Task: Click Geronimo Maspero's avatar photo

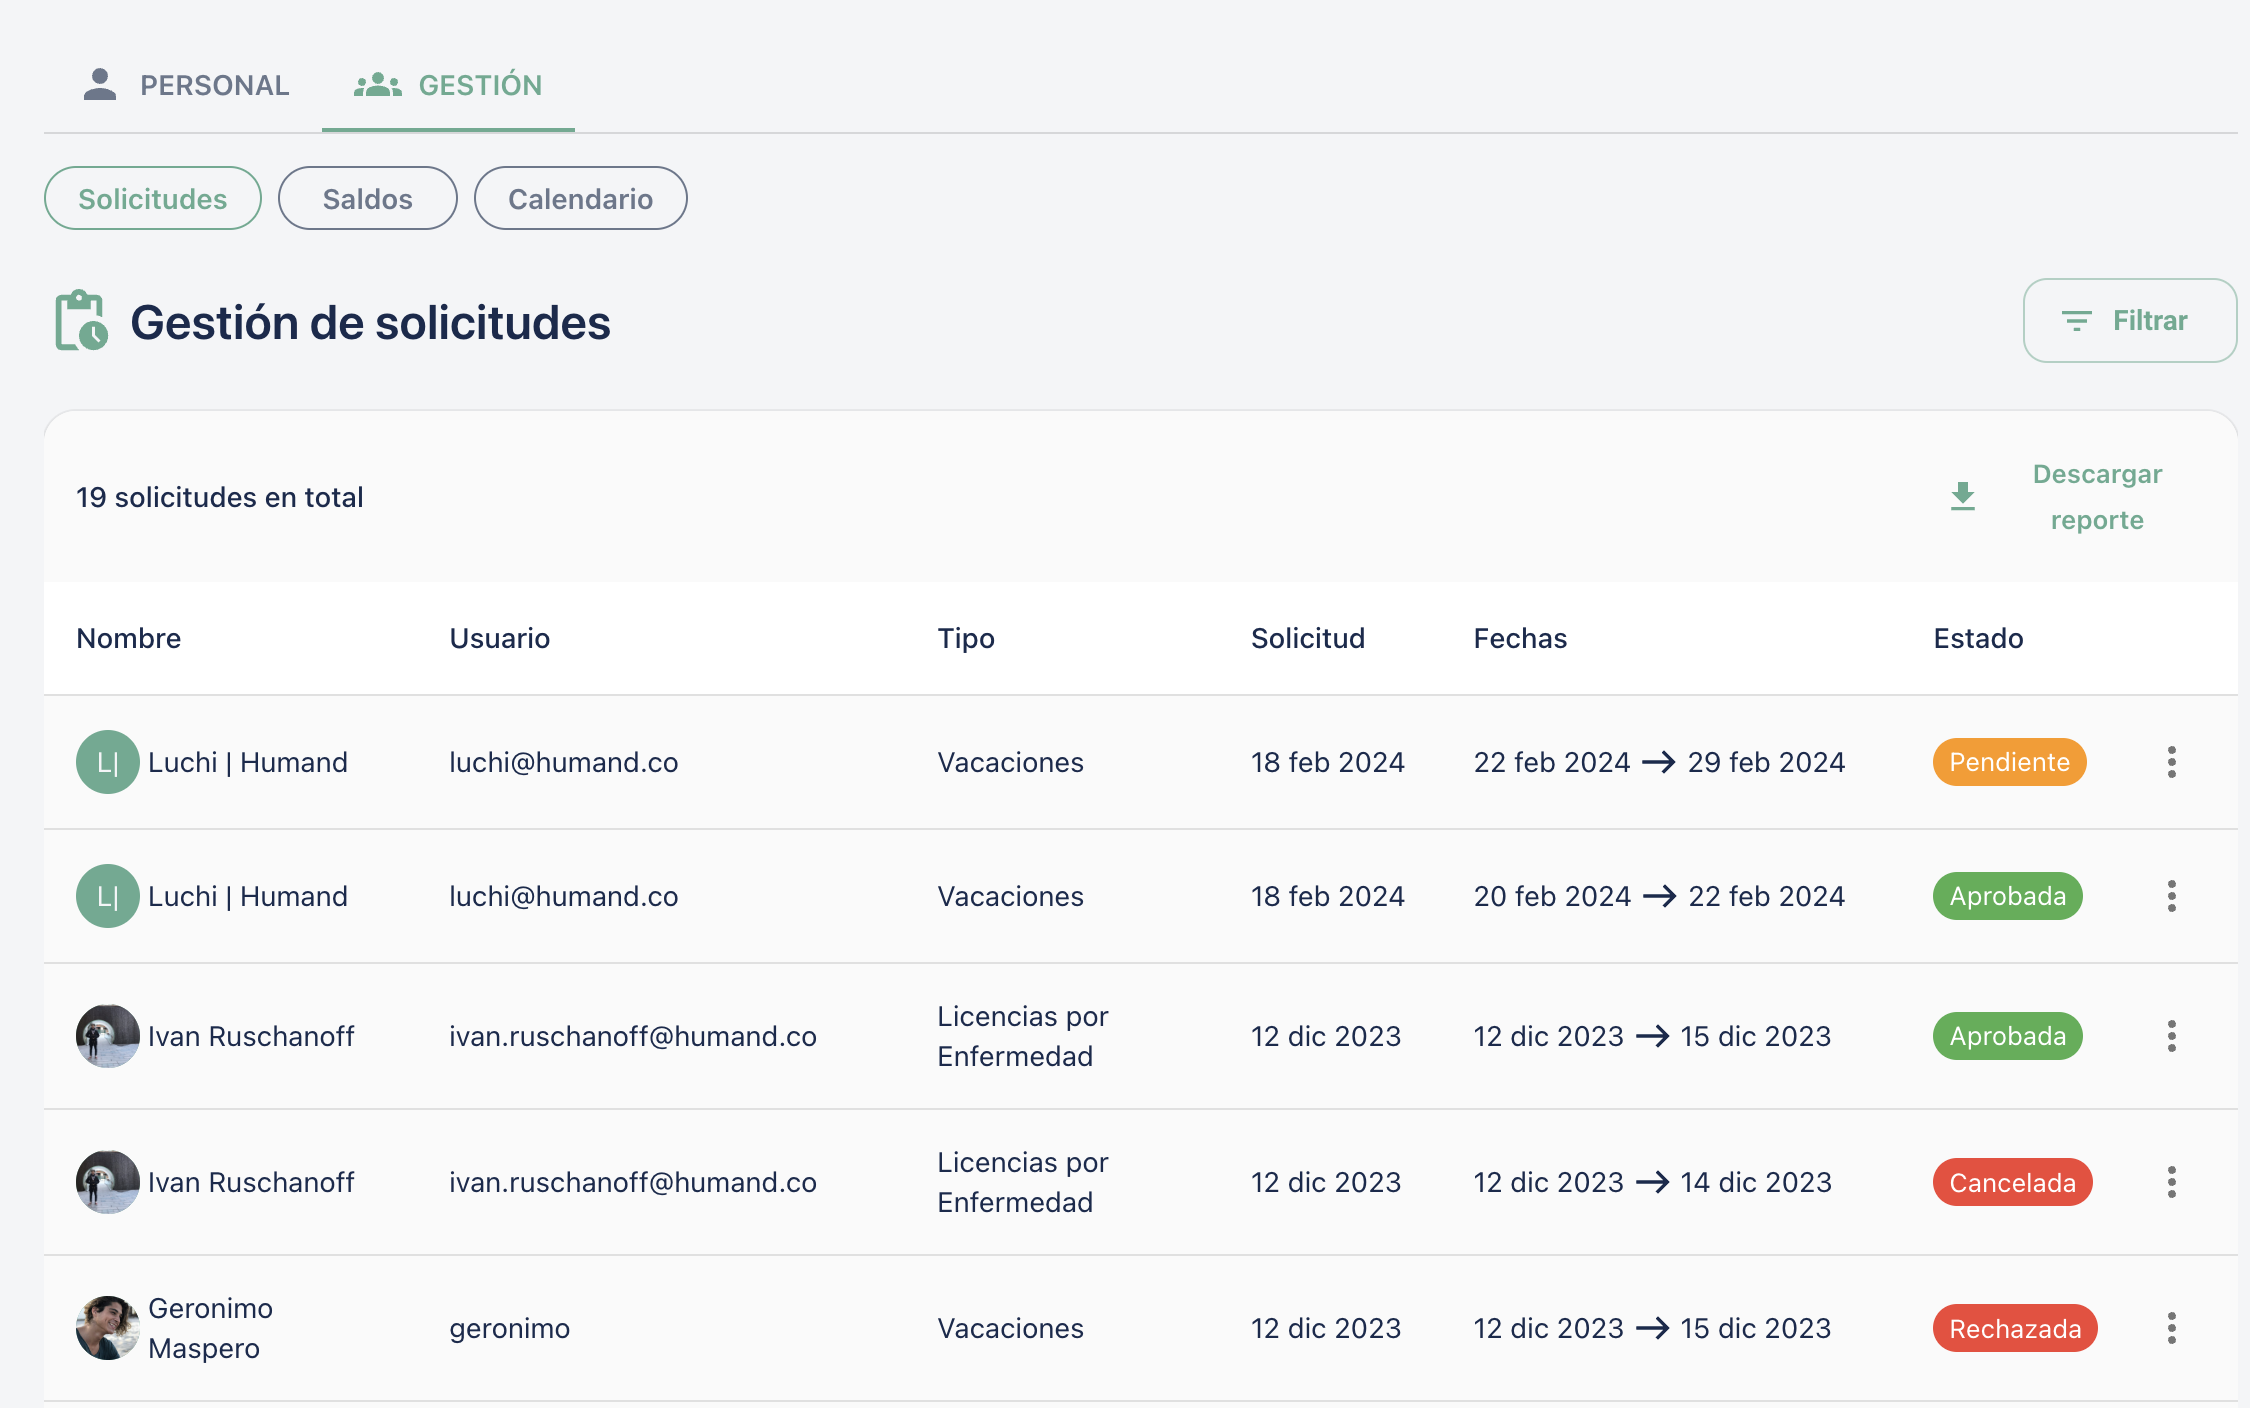Action: click(x=108, y=1328)
